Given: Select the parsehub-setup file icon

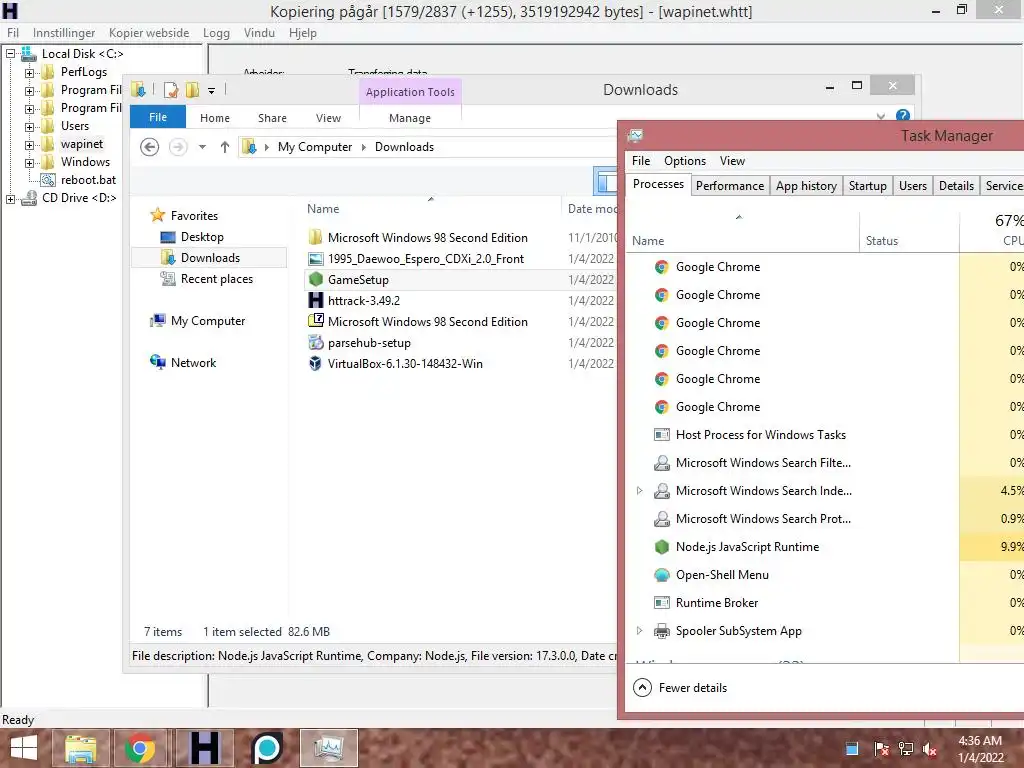Looking at the screenshot, I should [315, 342].
